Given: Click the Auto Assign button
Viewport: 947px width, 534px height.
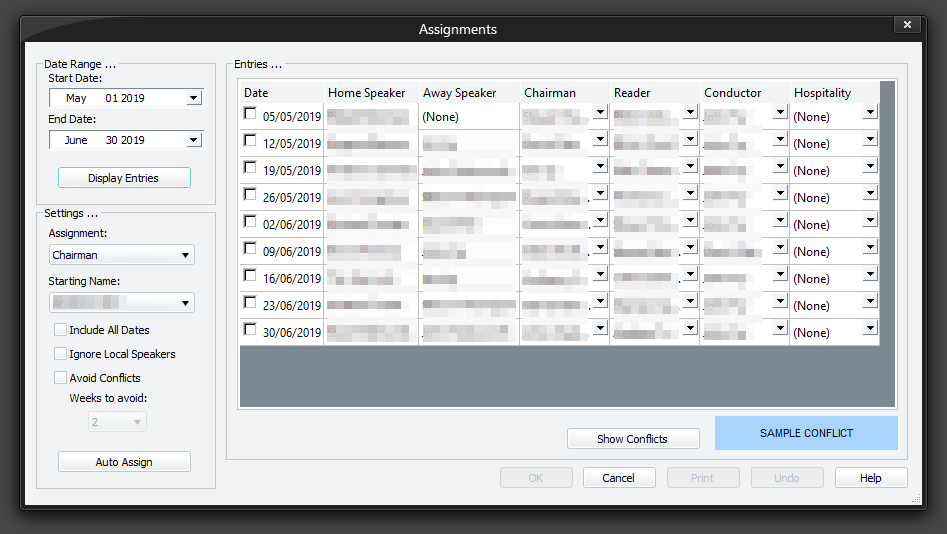Looking at the screenshot, I should (x=124, y=462).
